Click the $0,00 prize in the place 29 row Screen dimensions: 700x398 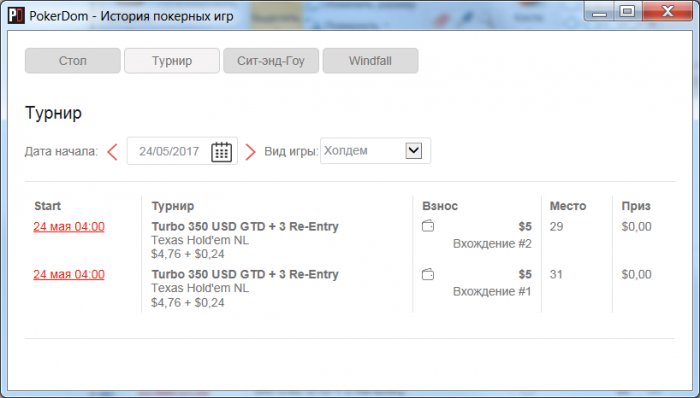tap(637, 227)
